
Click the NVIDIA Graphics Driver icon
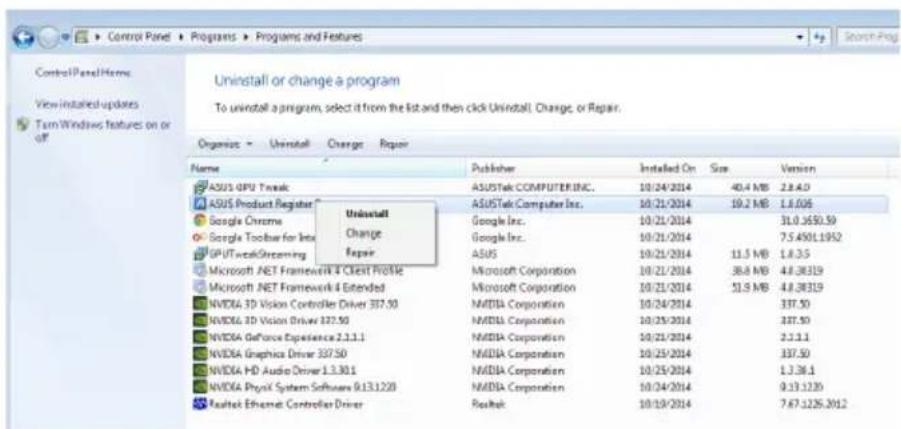200,354
